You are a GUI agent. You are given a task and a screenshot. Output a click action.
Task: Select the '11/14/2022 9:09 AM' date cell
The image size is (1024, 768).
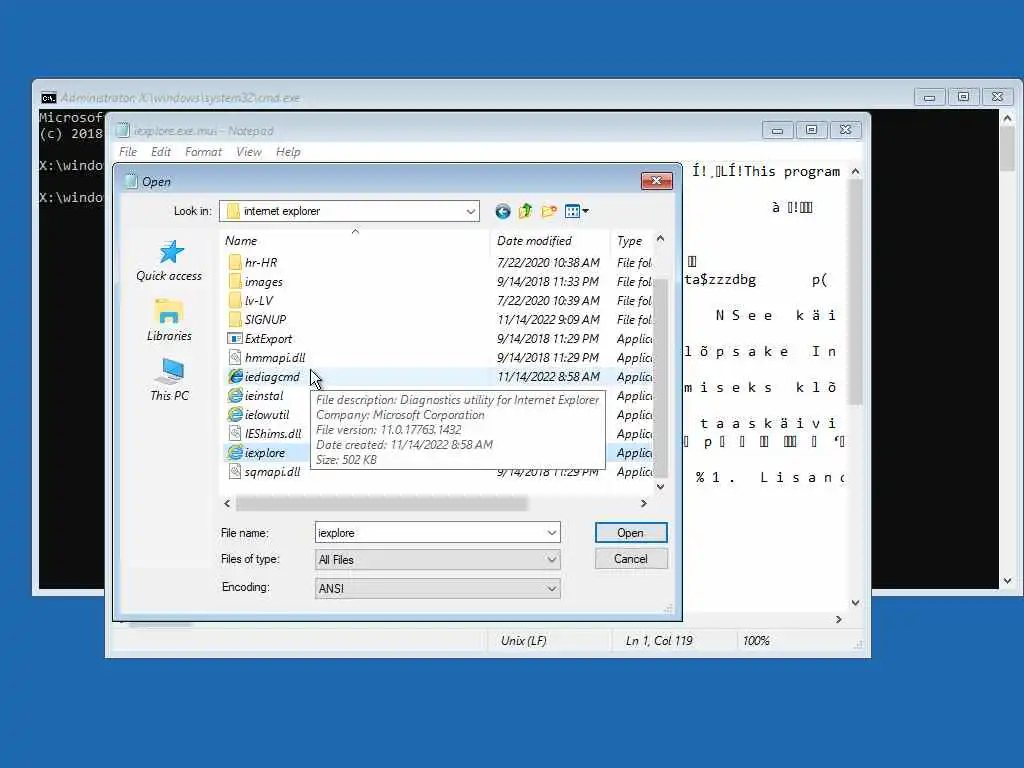548,319
